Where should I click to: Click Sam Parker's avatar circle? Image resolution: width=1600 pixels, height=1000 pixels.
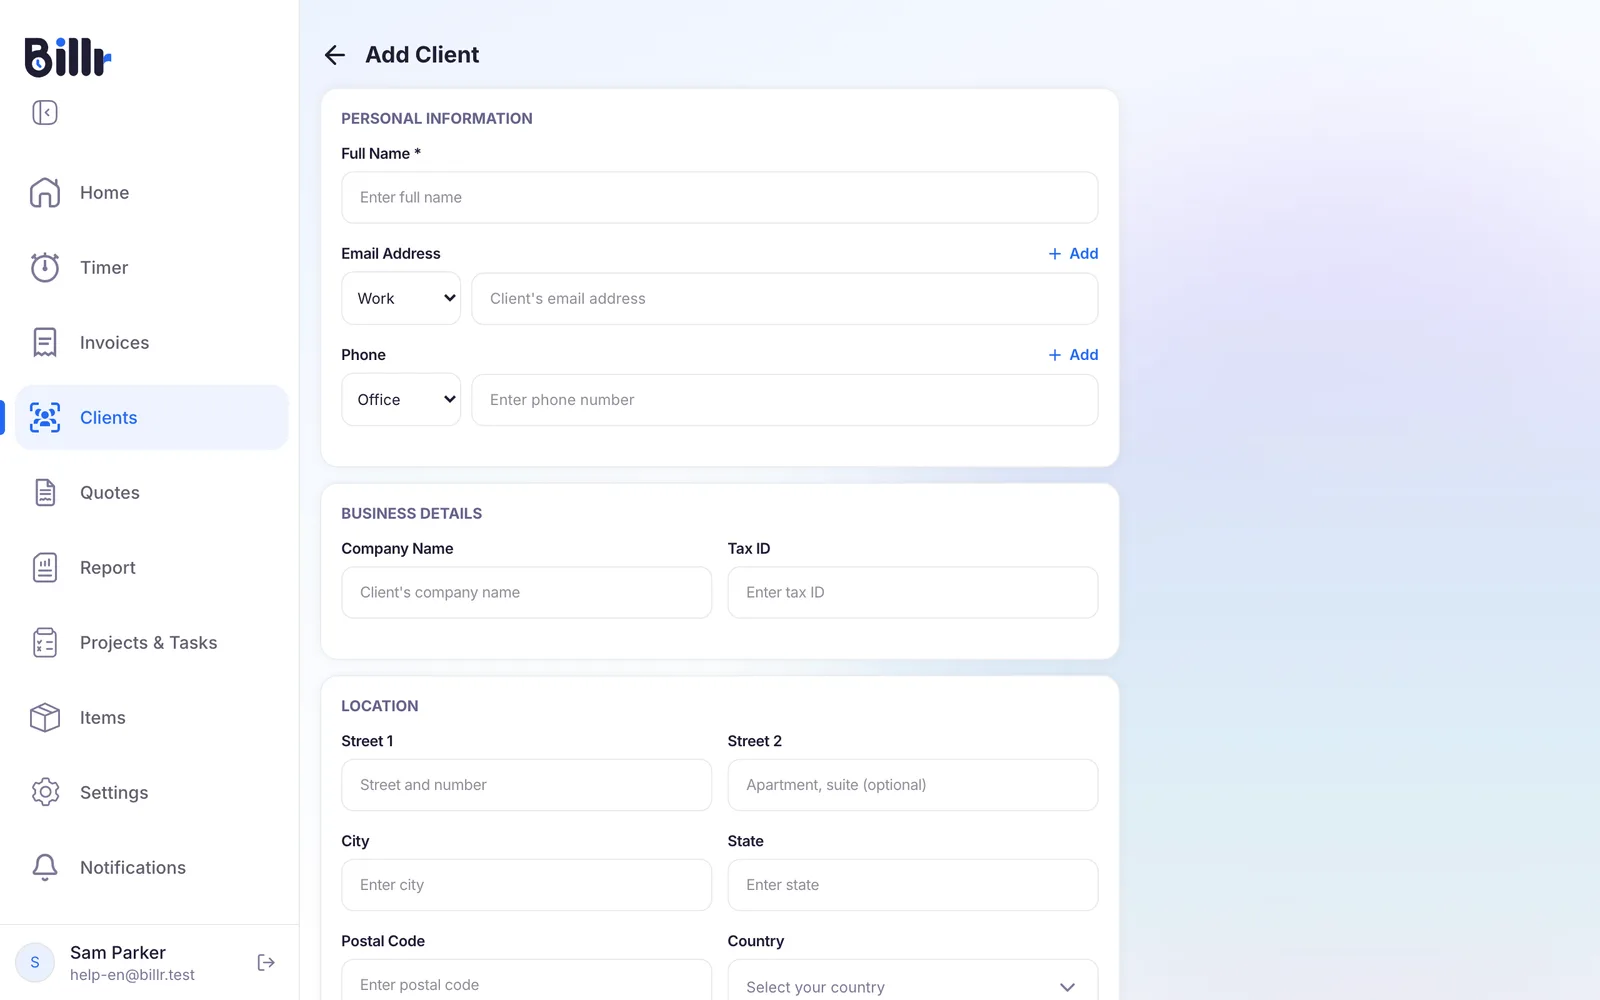coord(35,963)
